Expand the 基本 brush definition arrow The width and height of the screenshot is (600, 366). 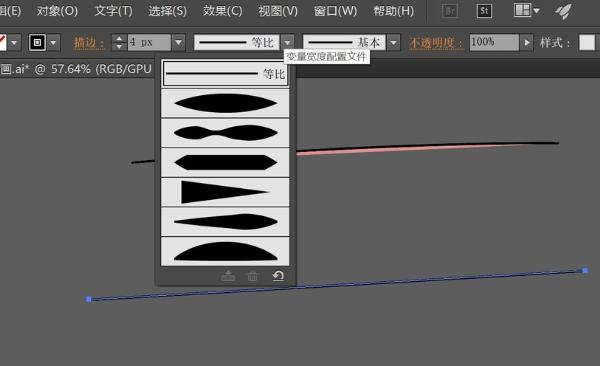[393, 42]
